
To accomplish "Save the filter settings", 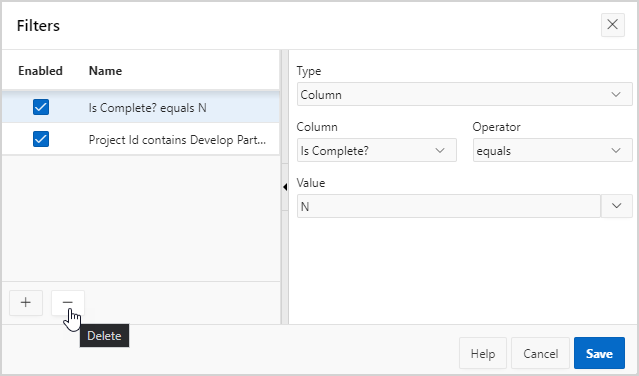I will pyautogui.click(x=599, y=353).
